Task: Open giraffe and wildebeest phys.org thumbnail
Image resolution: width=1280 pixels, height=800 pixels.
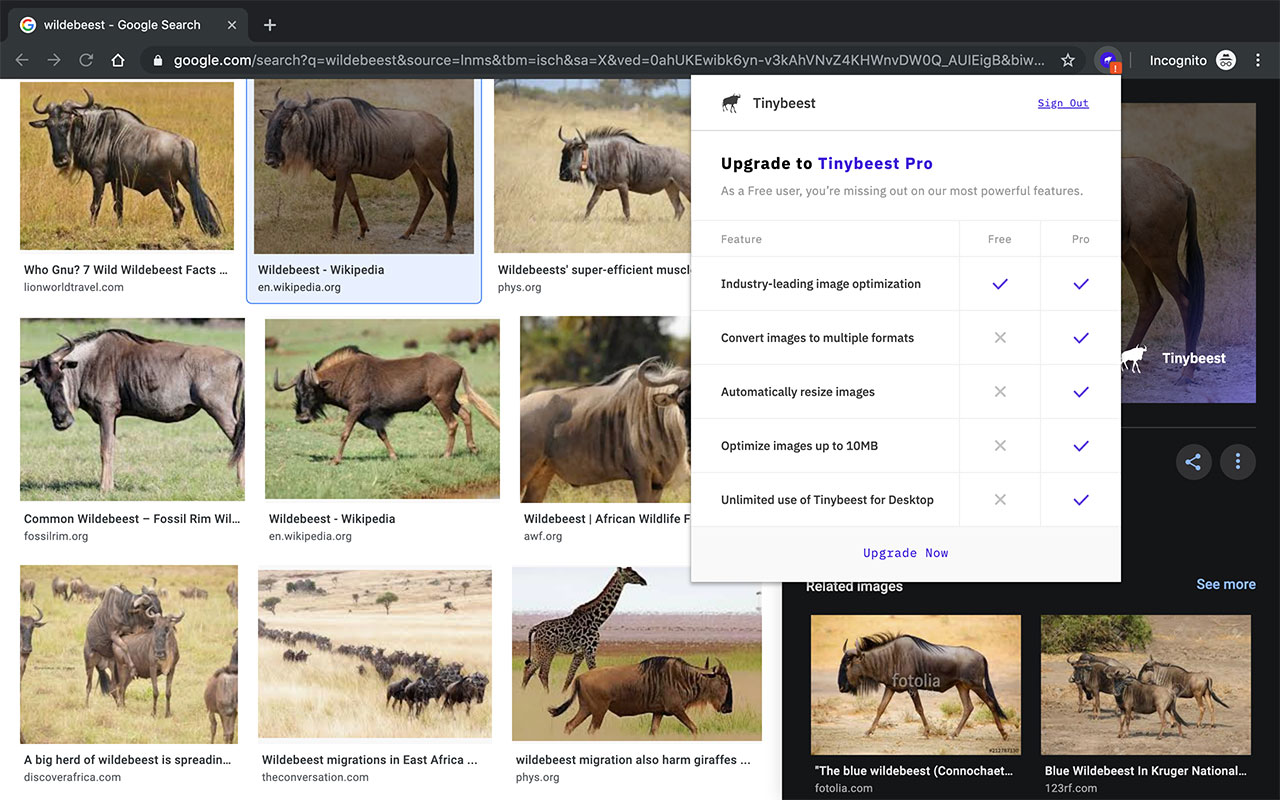Action: (x=636, y=654)
